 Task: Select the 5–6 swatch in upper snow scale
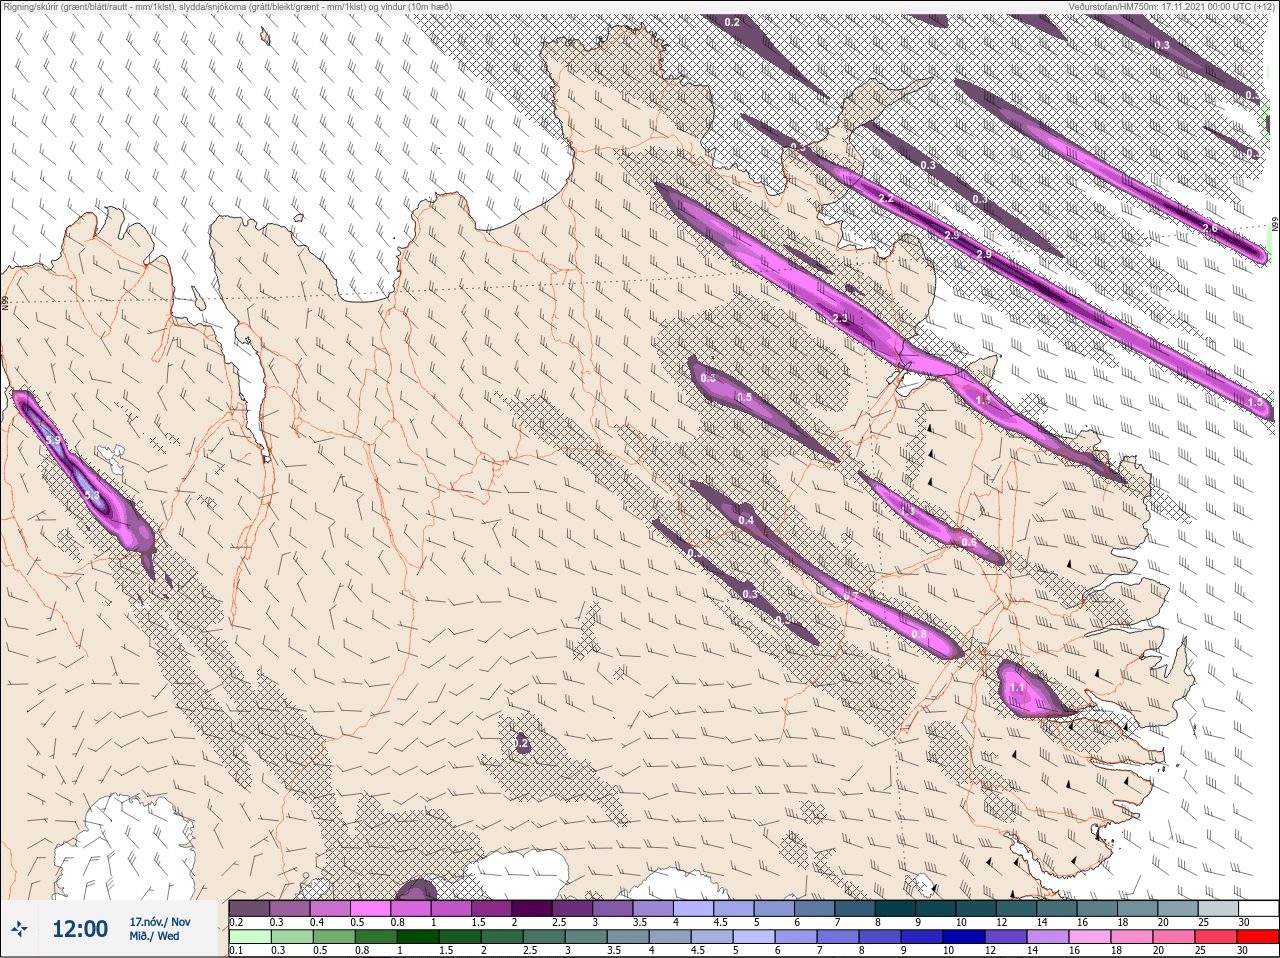click(x=774, y=909)
